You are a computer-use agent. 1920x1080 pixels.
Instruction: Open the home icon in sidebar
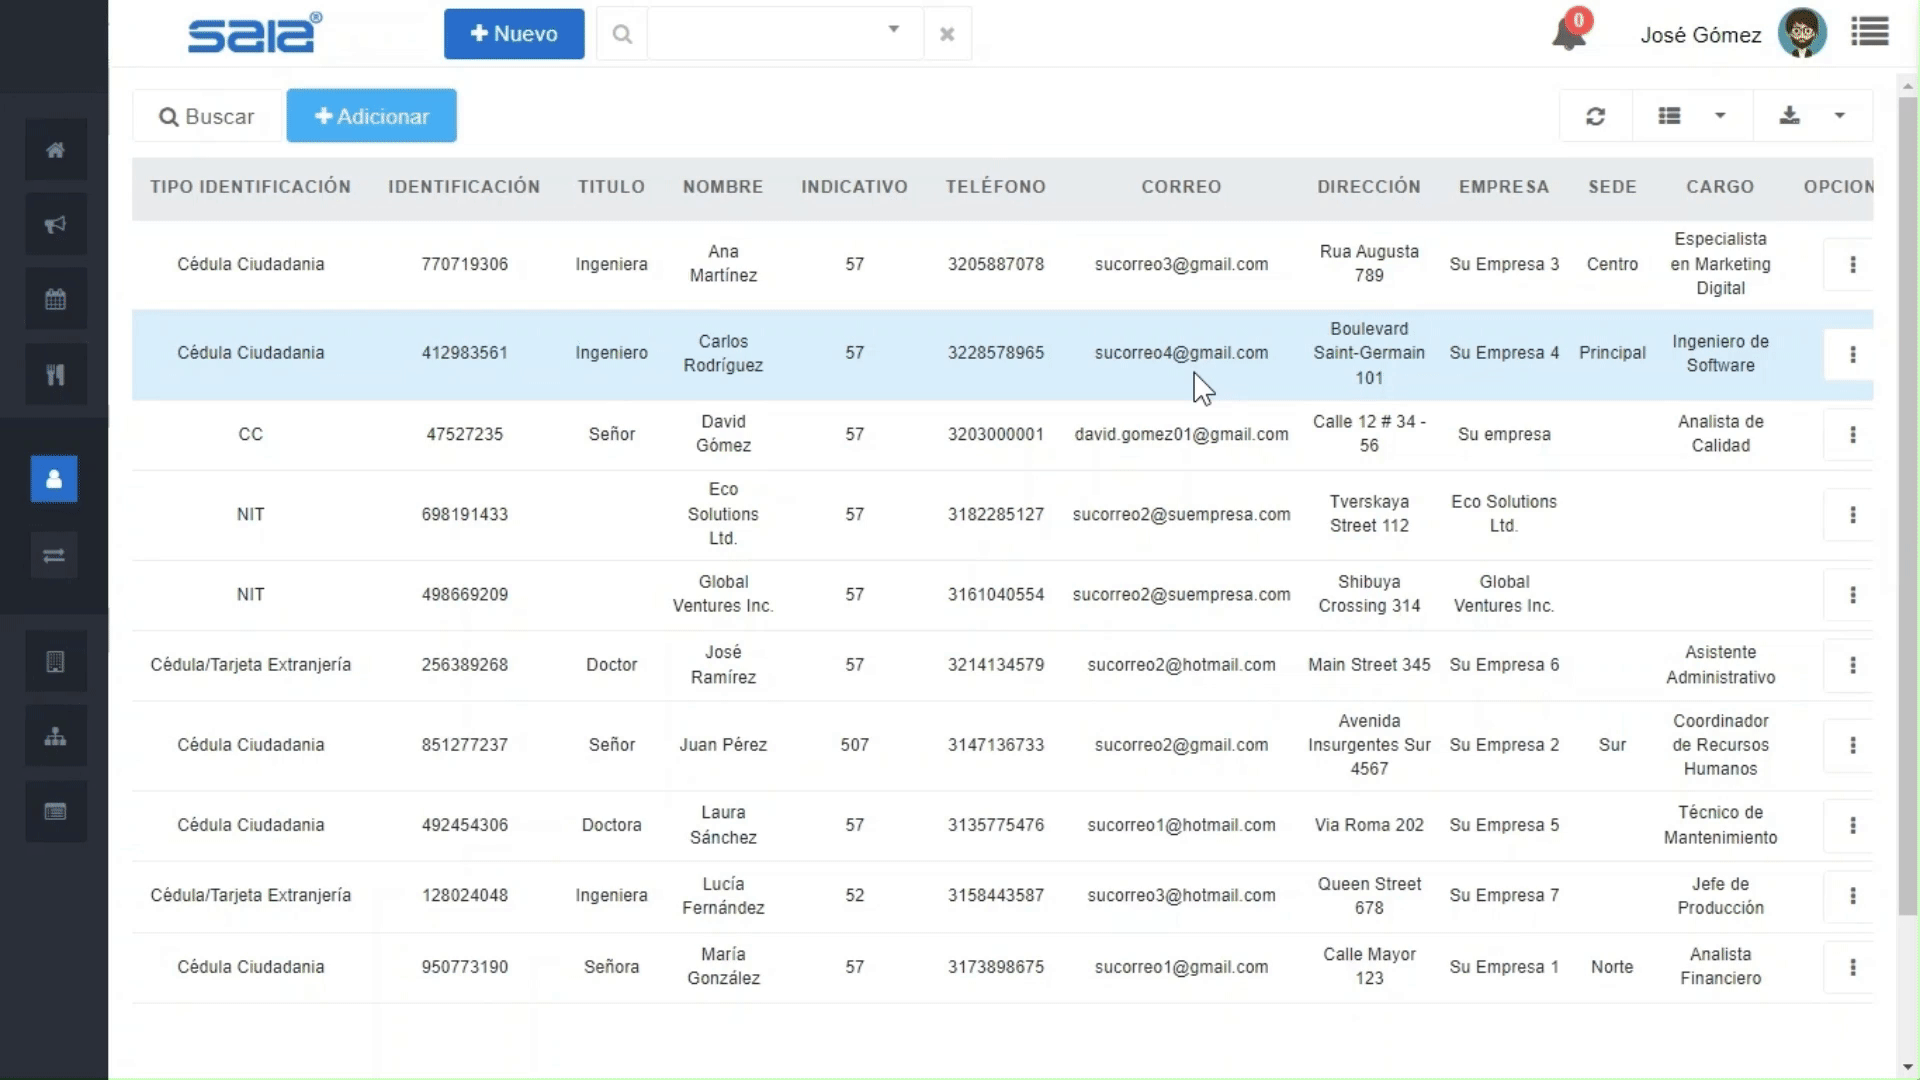(x=55, y=150)
